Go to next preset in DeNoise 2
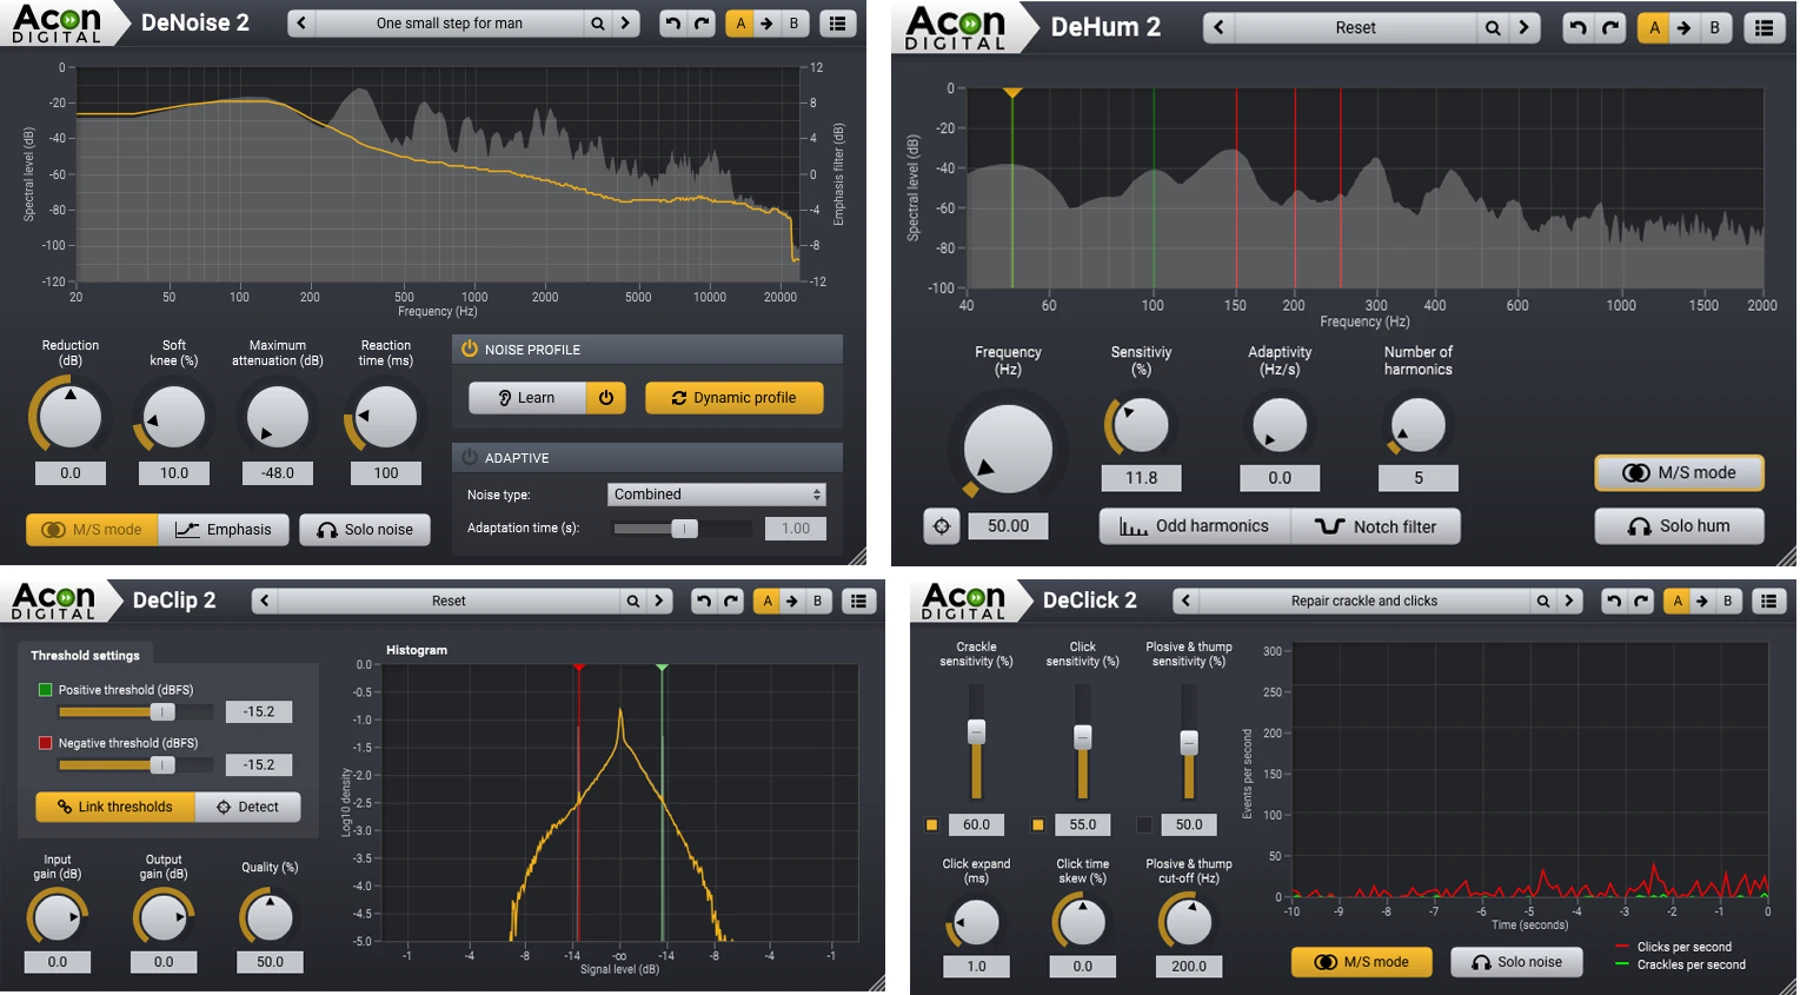Image resolution: width=1800 pixels, height=995 pixels. point(626,23)
